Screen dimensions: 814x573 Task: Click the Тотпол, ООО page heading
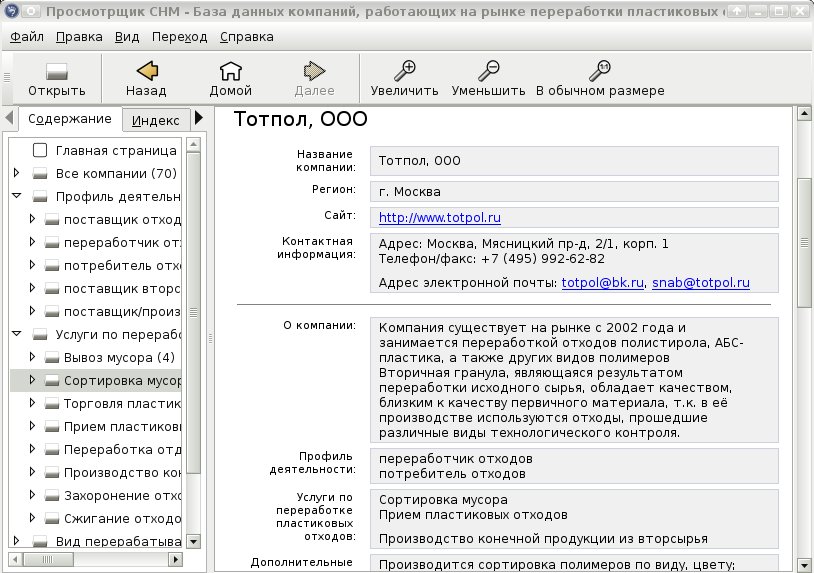tap(301, 119)
